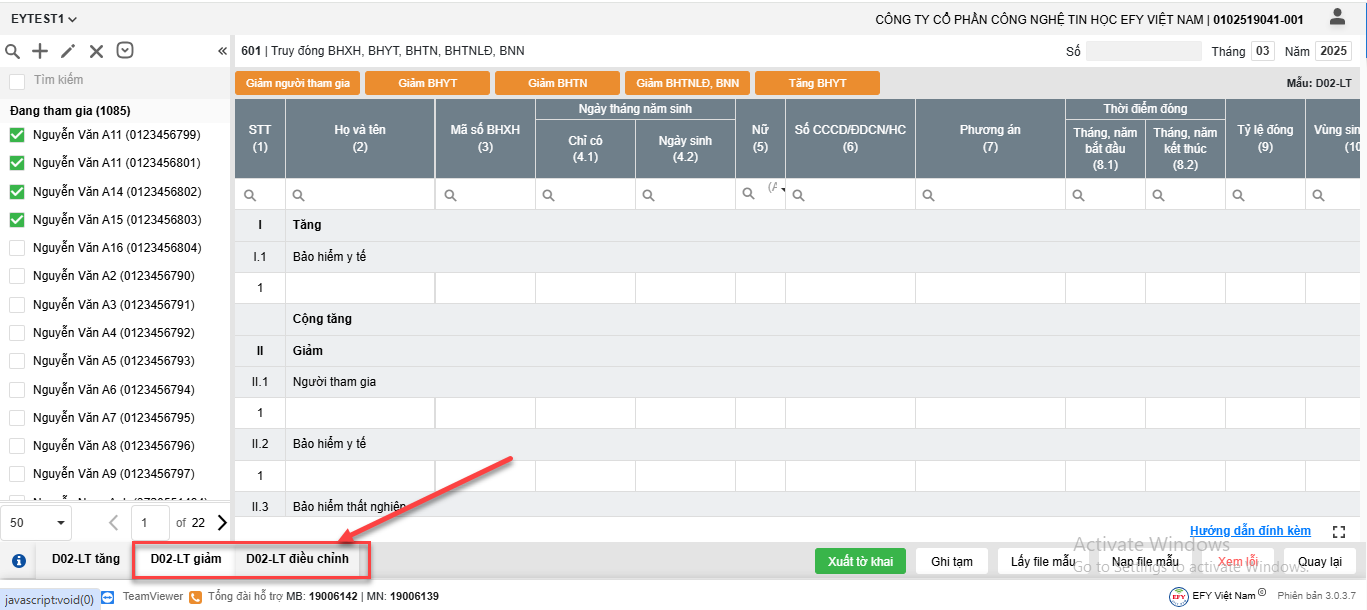Expand the boxed chevron options menu

[125, 51]
